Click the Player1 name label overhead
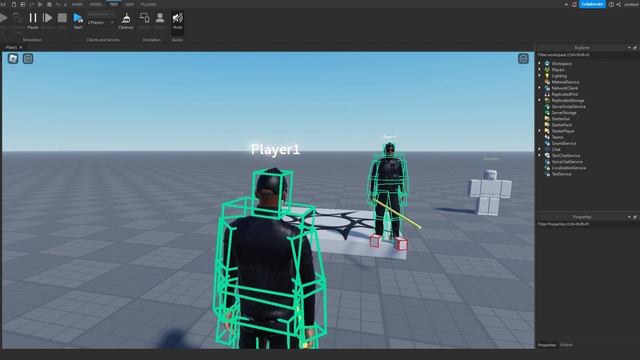Viewport: 640px width, 360px height. tap(275, 149)
